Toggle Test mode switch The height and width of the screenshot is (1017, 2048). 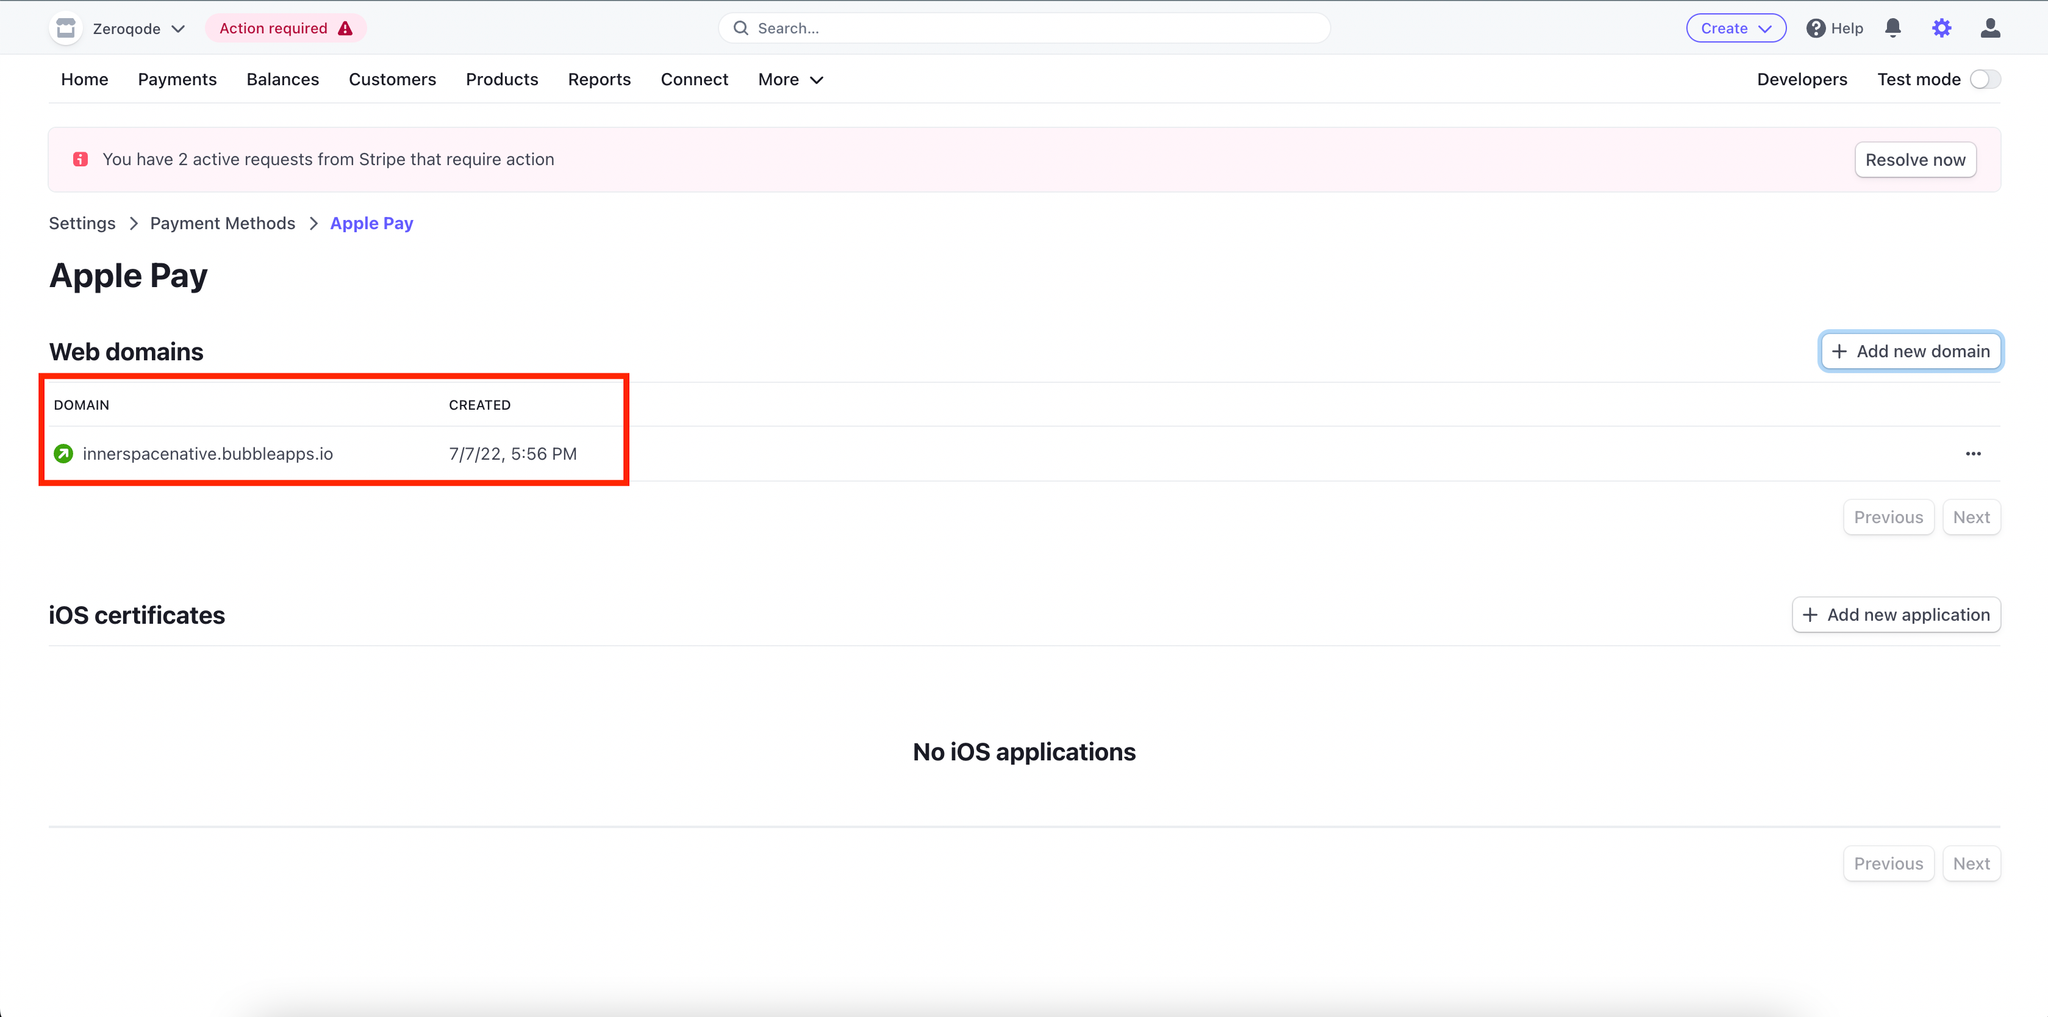point(1985,79)
